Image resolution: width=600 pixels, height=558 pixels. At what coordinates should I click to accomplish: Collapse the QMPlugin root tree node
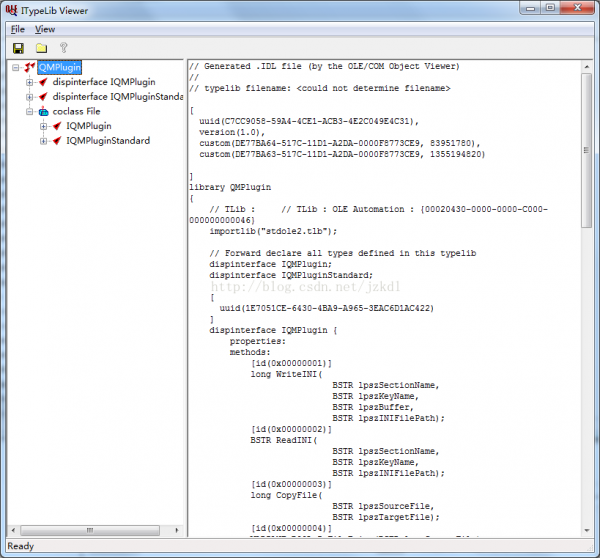(x=15, y=68)
